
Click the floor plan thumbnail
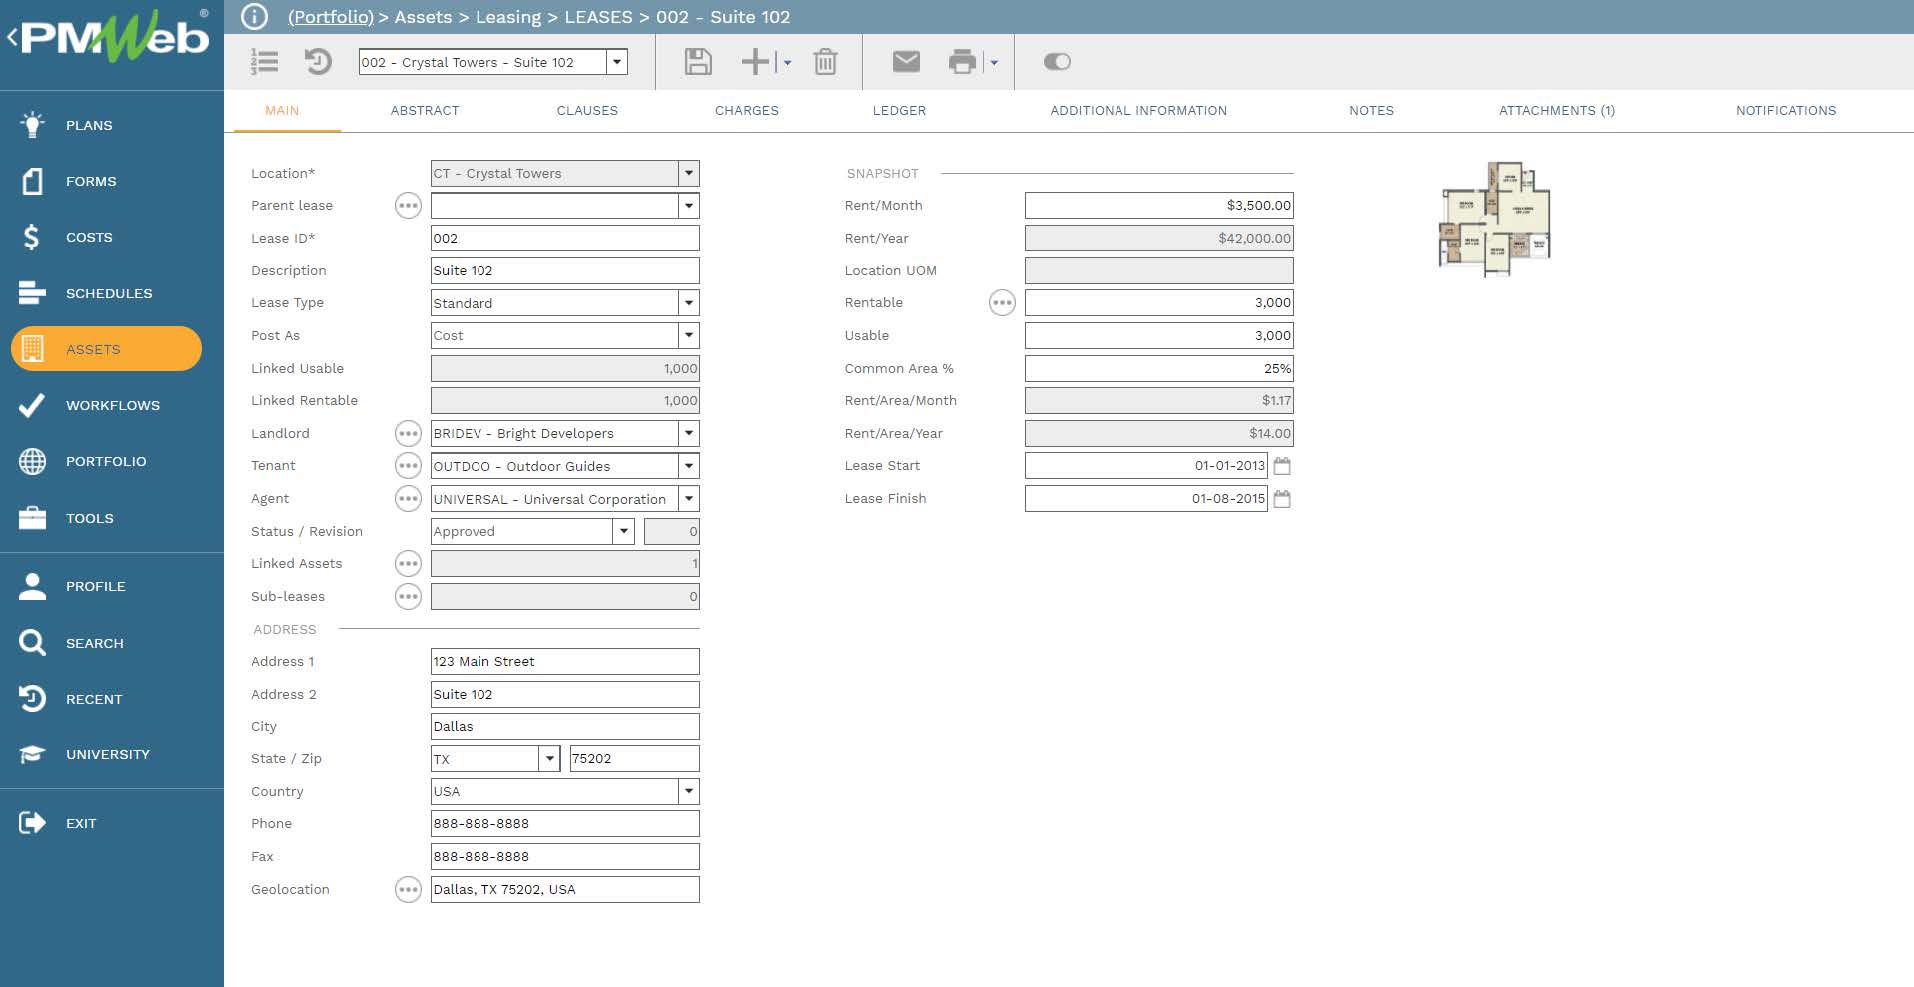(x=1494, y=218)
